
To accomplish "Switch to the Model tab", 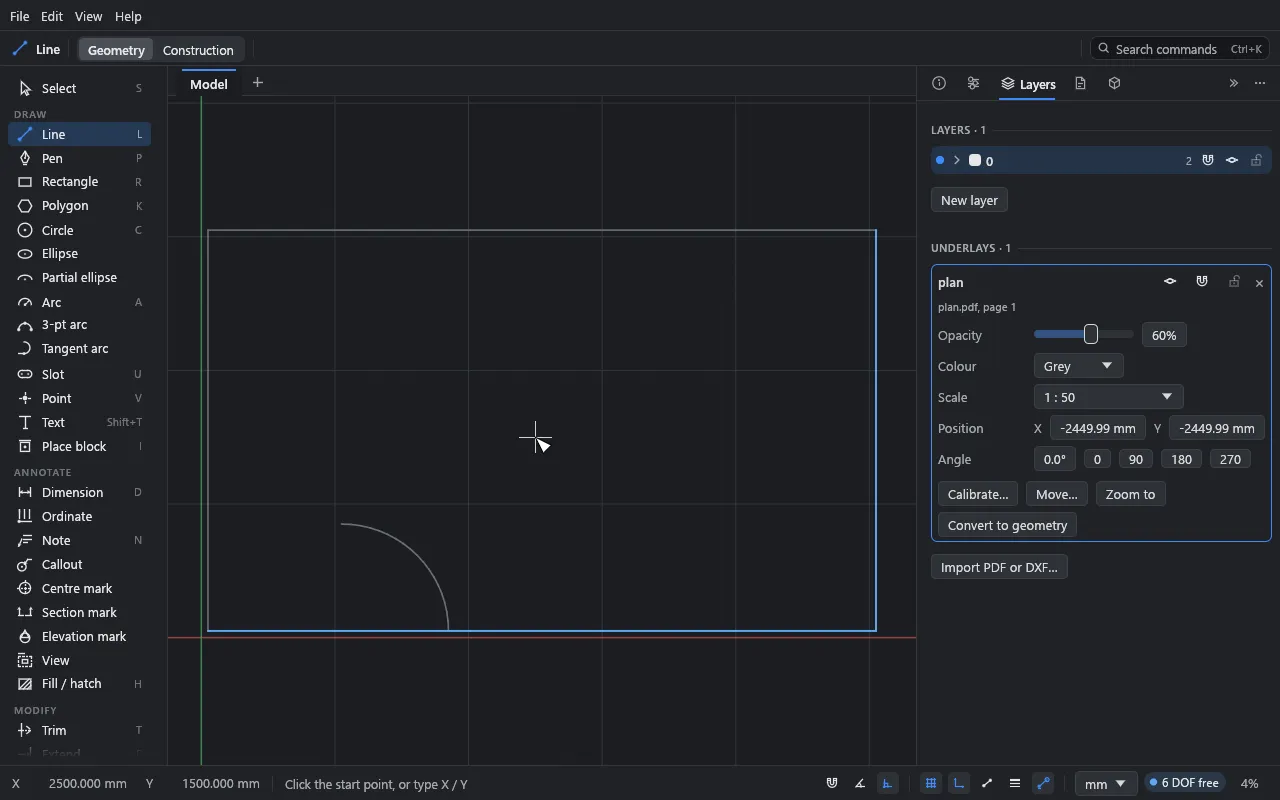I will point(209,84).
